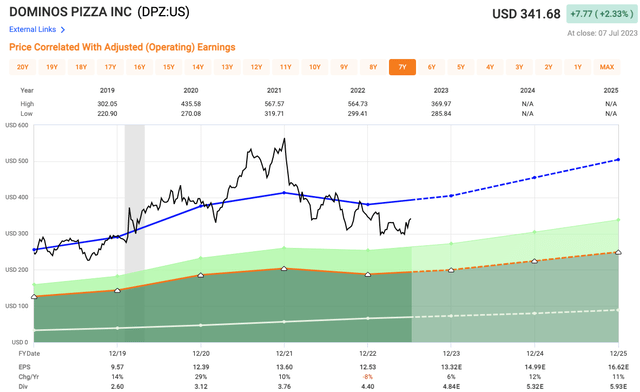The height and width of the screenshot is (392, 640).
Task: Click the dashed blue endpoint at 12/25
Action: [618, 160]
